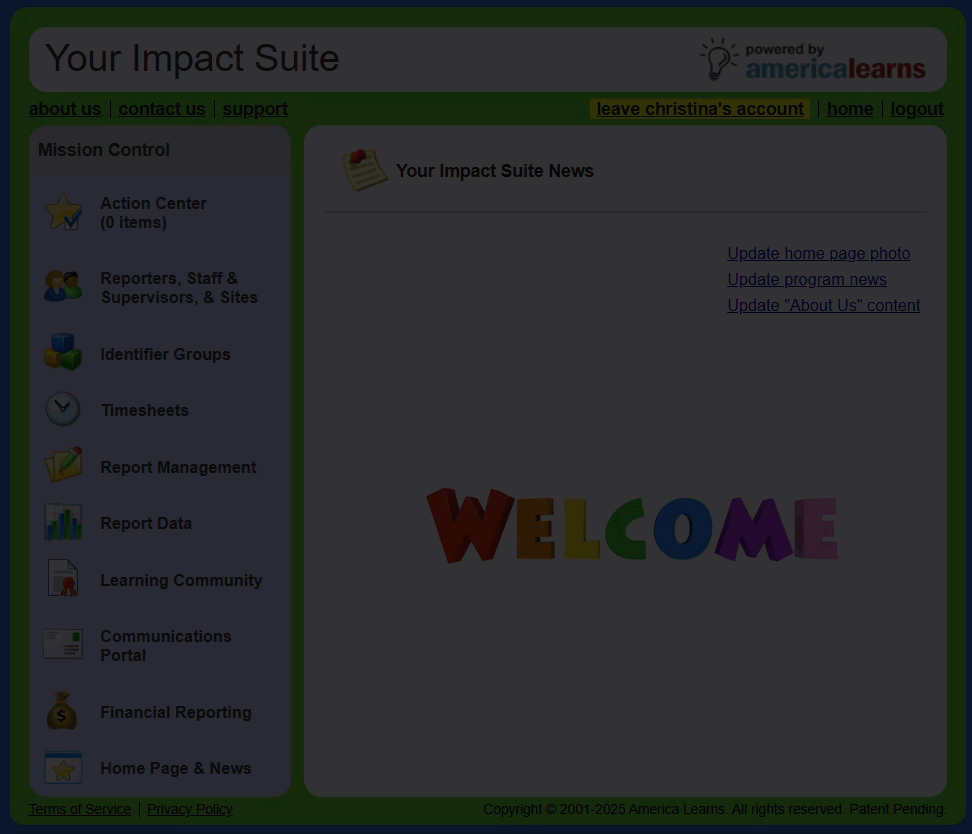Log out using the logout link
Screen dimensions: 972x834
click(917, 109)
